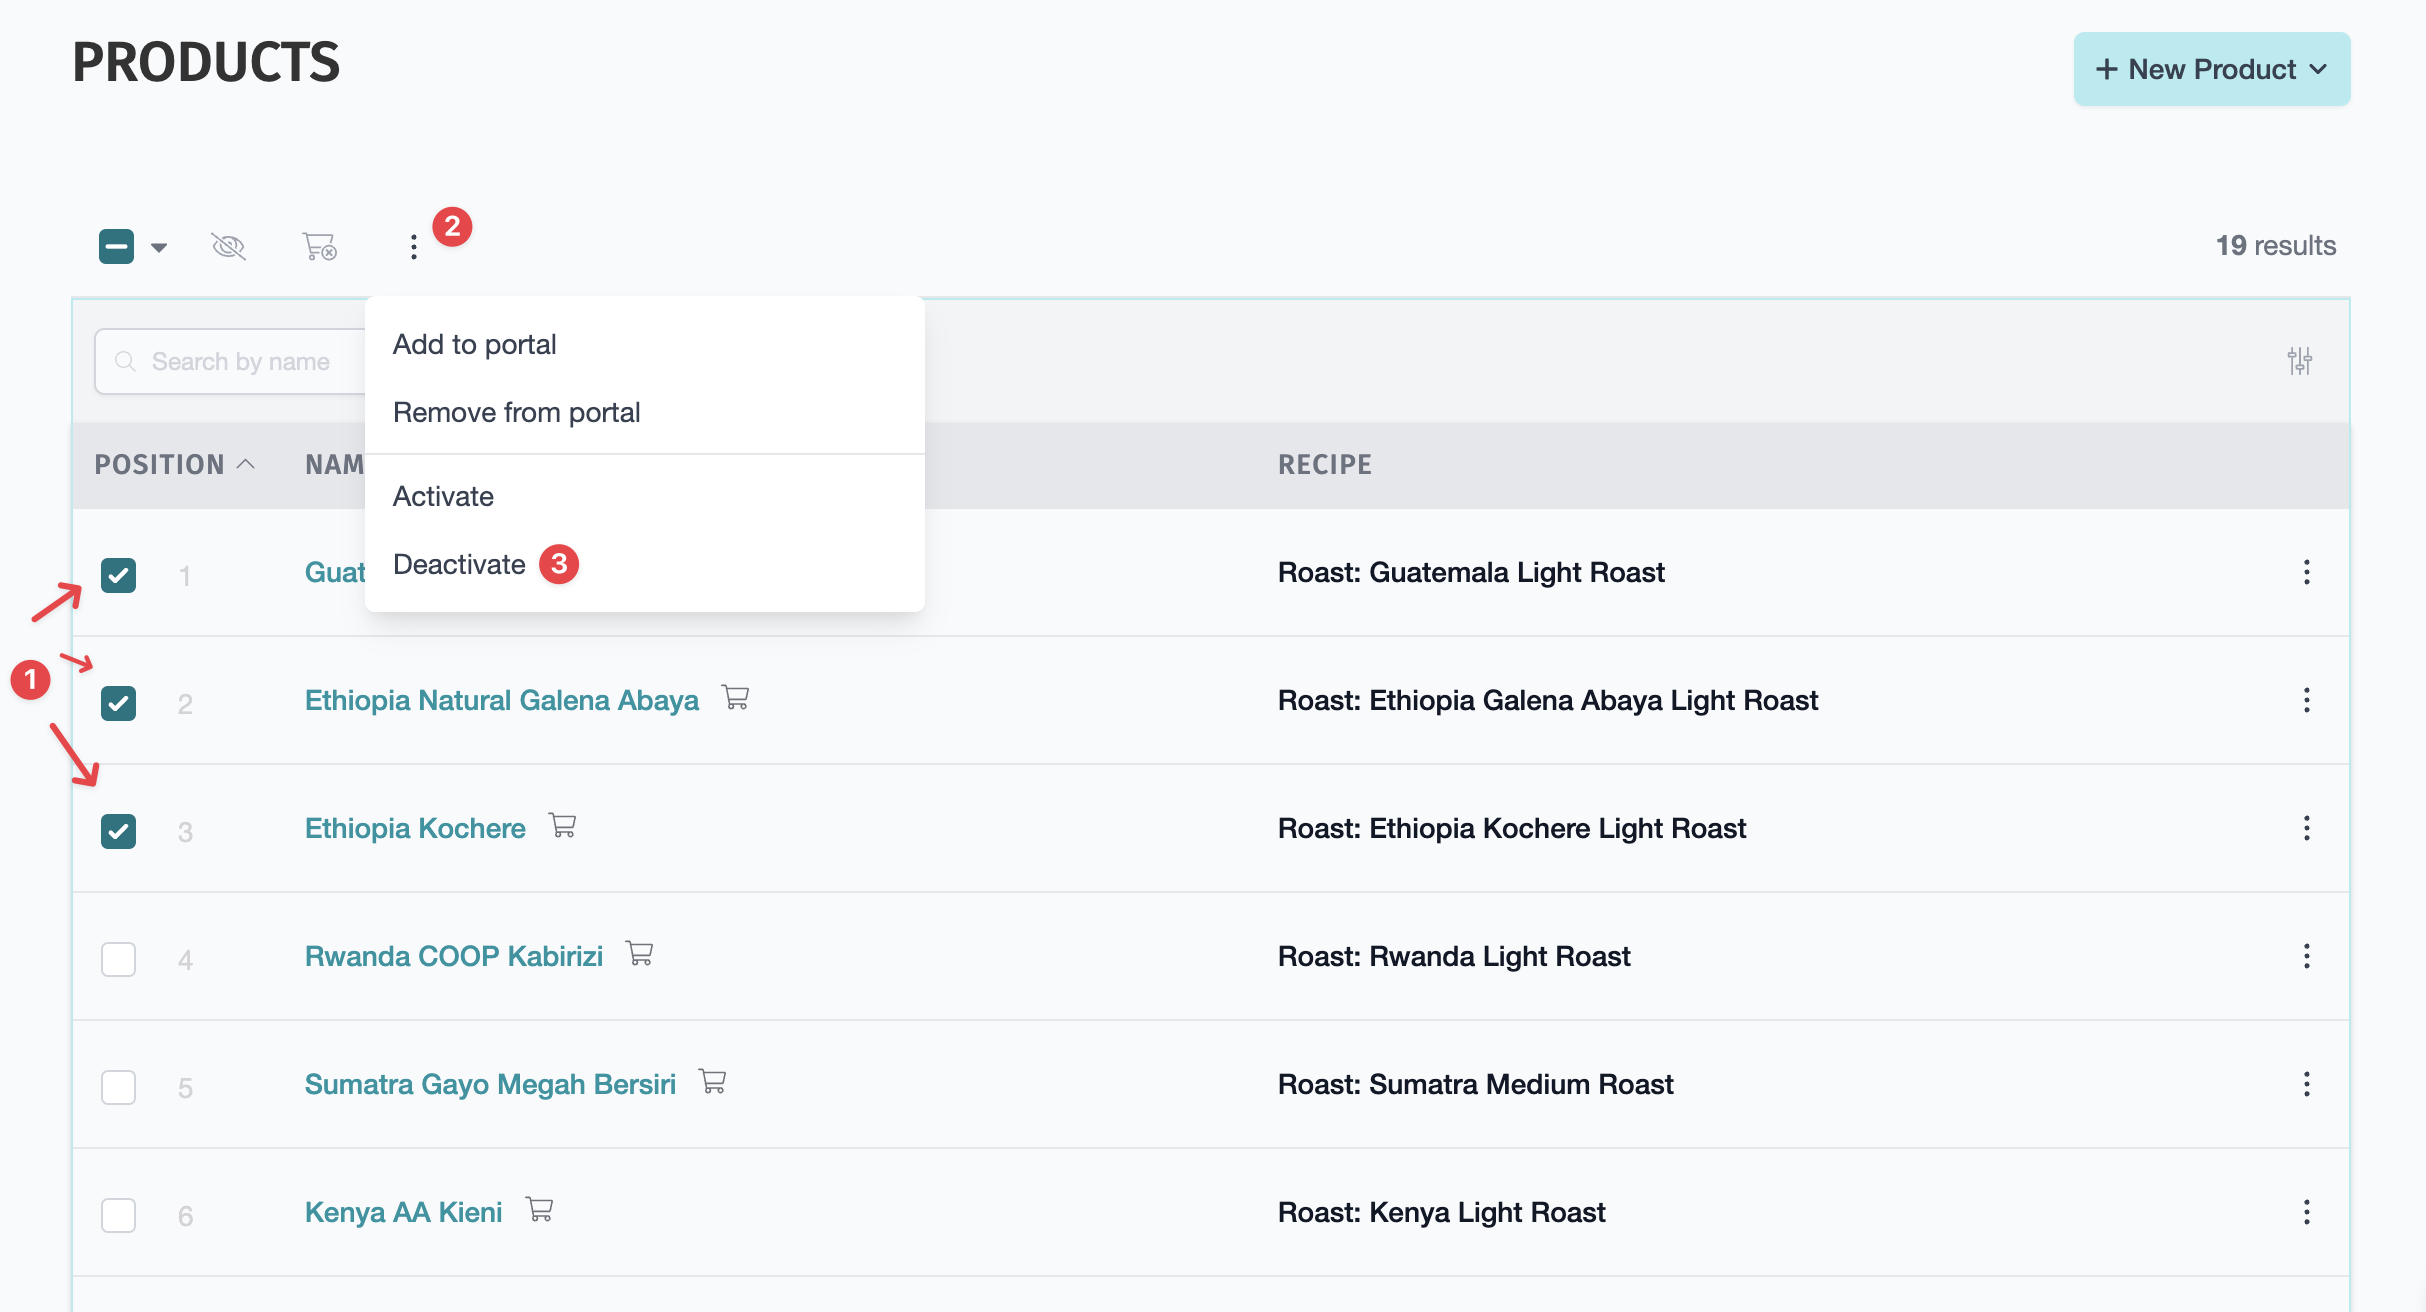
Task: Open the table filter settings sliders icon
Action: [2299, 361]
